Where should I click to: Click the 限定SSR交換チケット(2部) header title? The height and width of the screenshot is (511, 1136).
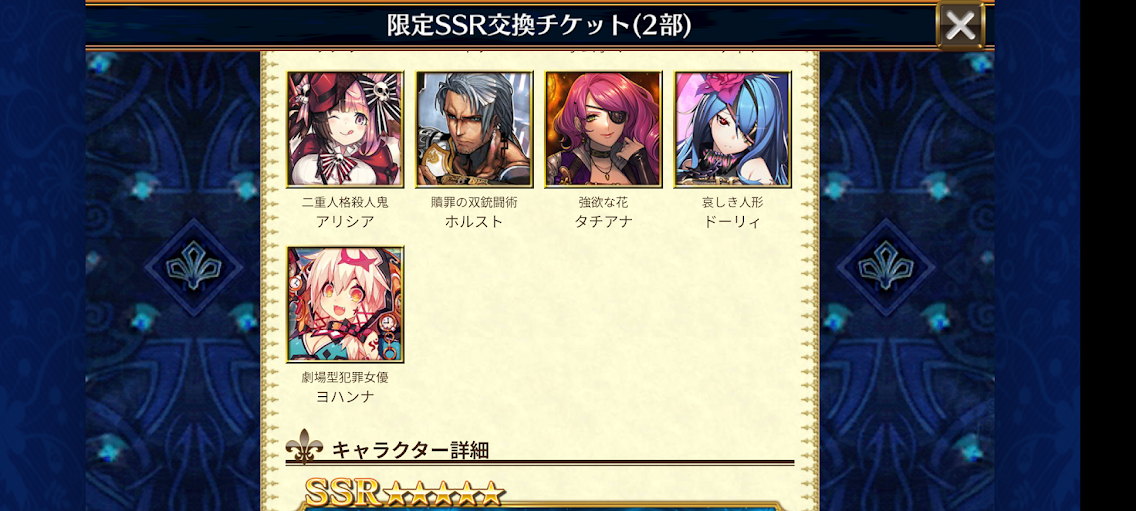click(539, 25)
